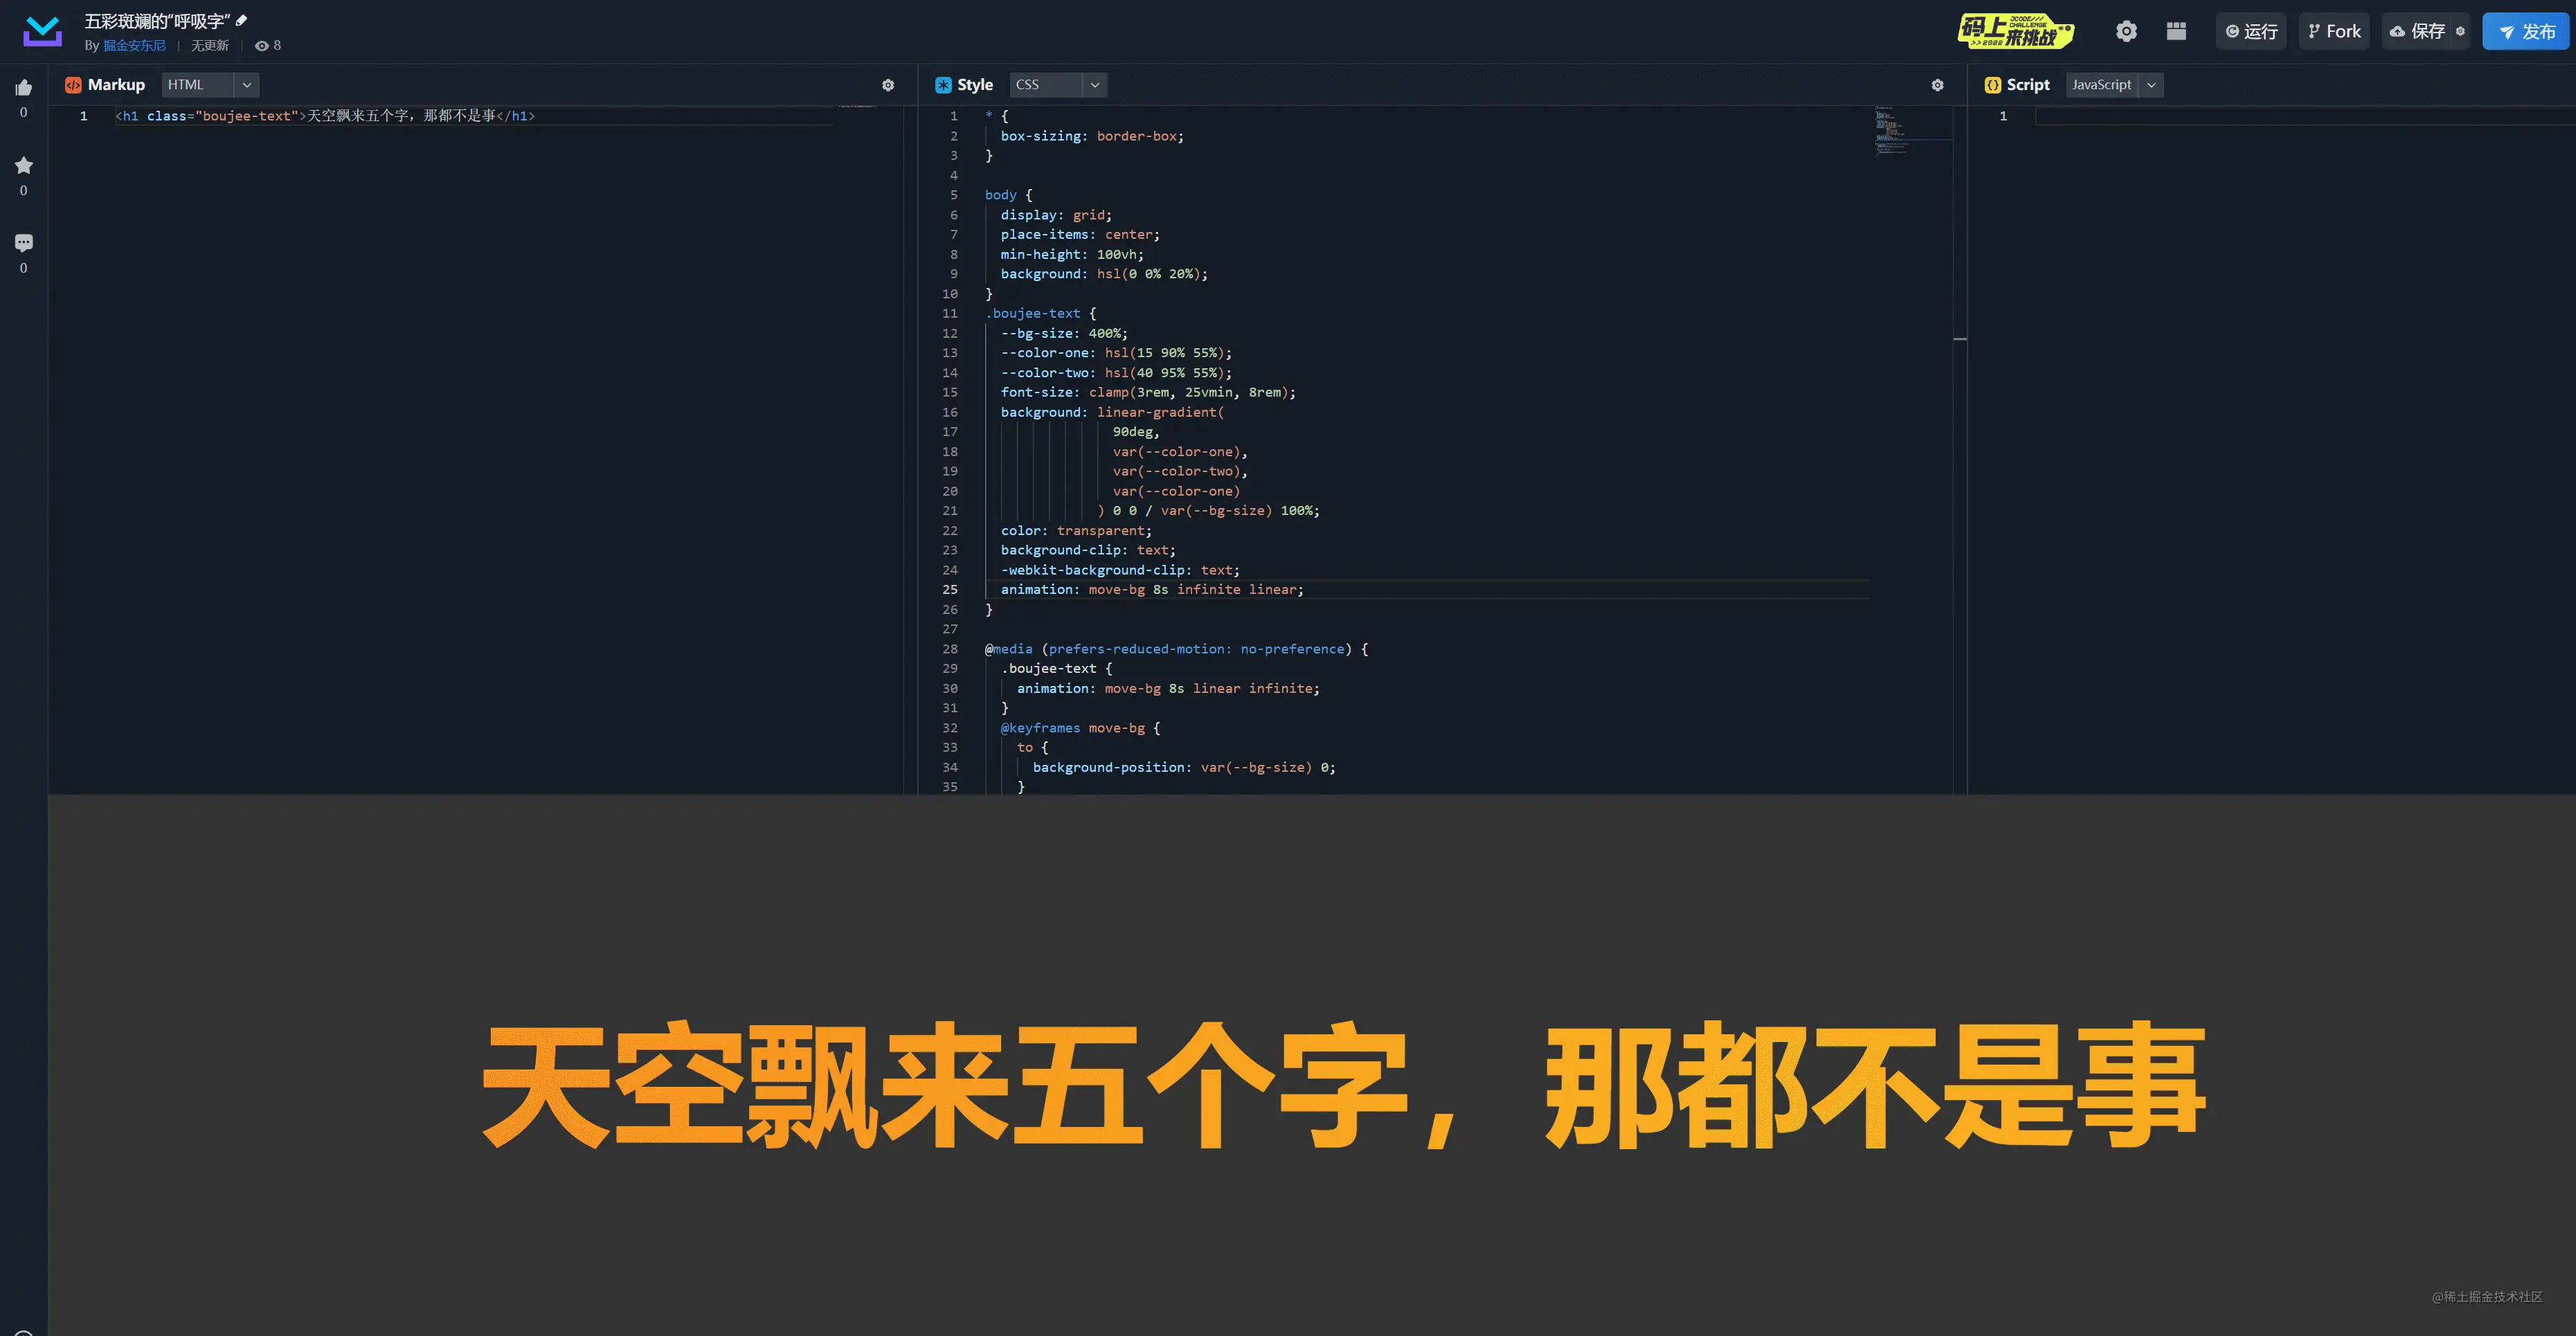Run the code with the 运行 button
The height and width of the screenshot is (1336, 2576).
[x=2251, y=31]
